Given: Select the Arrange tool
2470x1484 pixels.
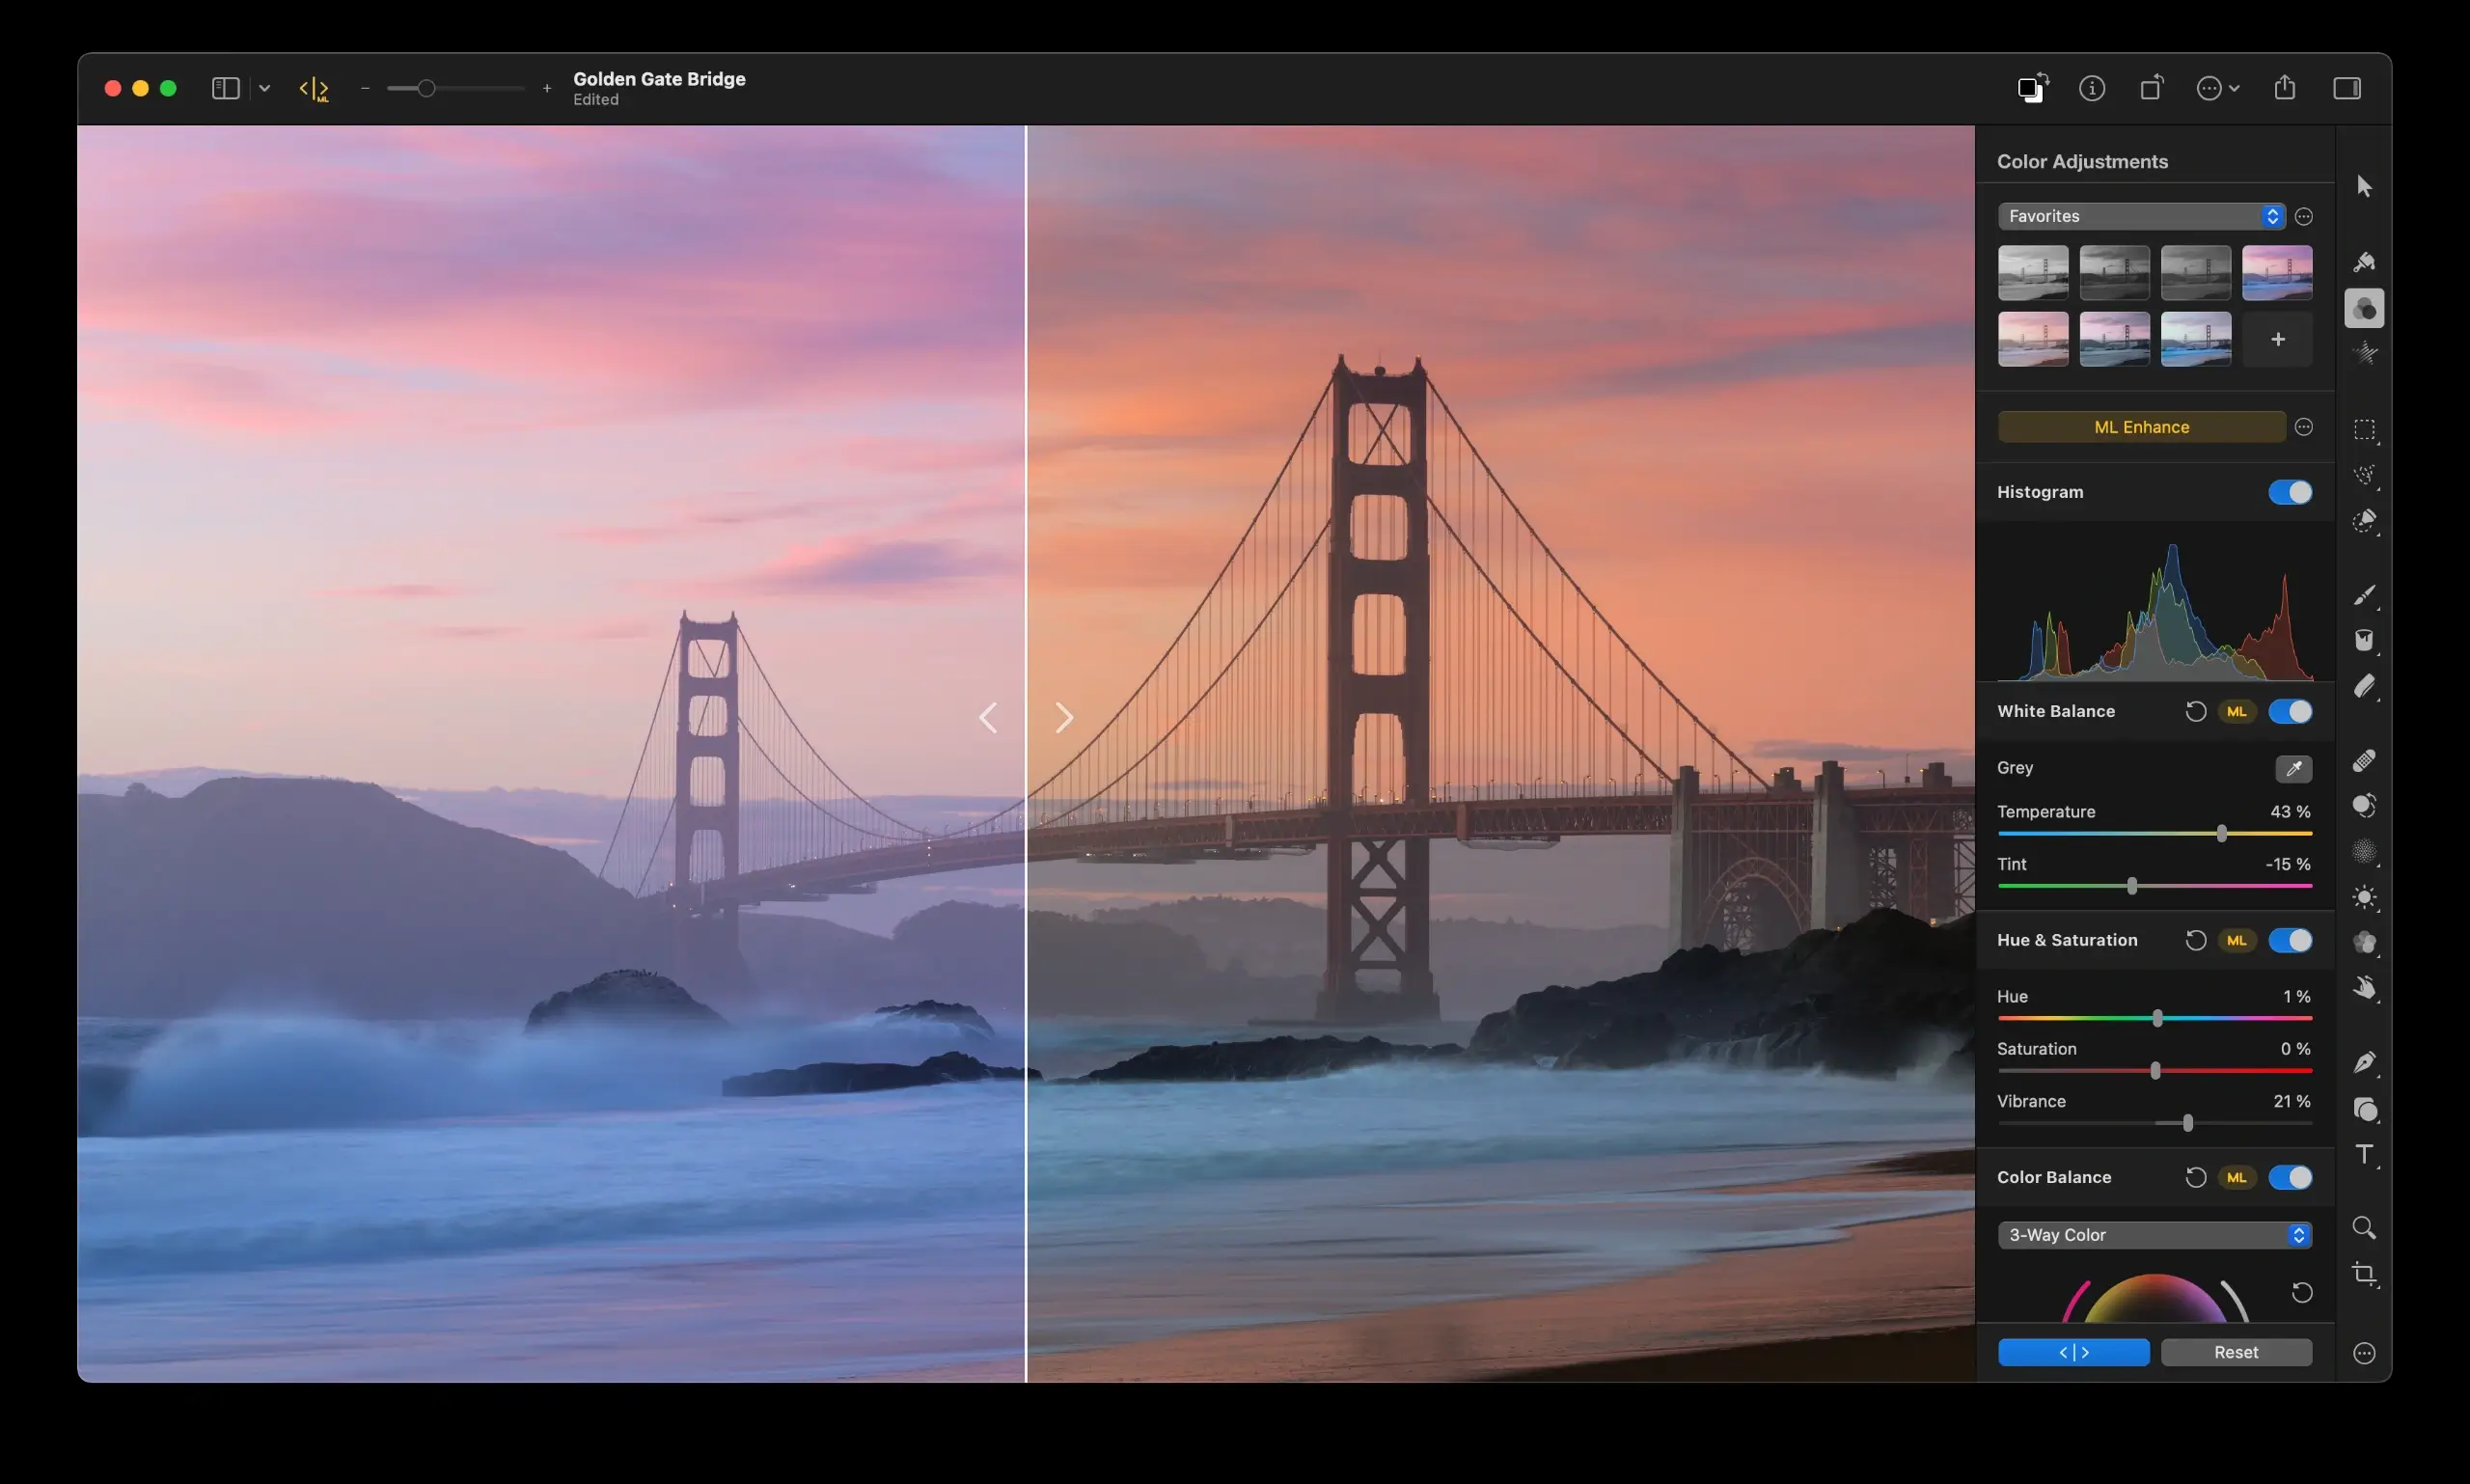Looking at the screenshot, I should [2363, 185].
